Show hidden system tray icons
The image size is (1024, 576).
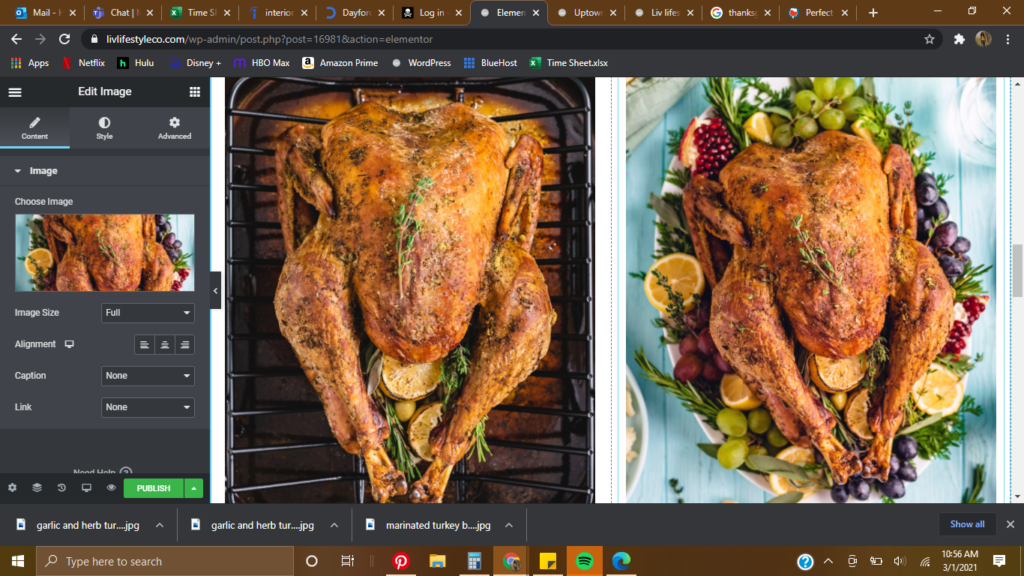(828, 561)
